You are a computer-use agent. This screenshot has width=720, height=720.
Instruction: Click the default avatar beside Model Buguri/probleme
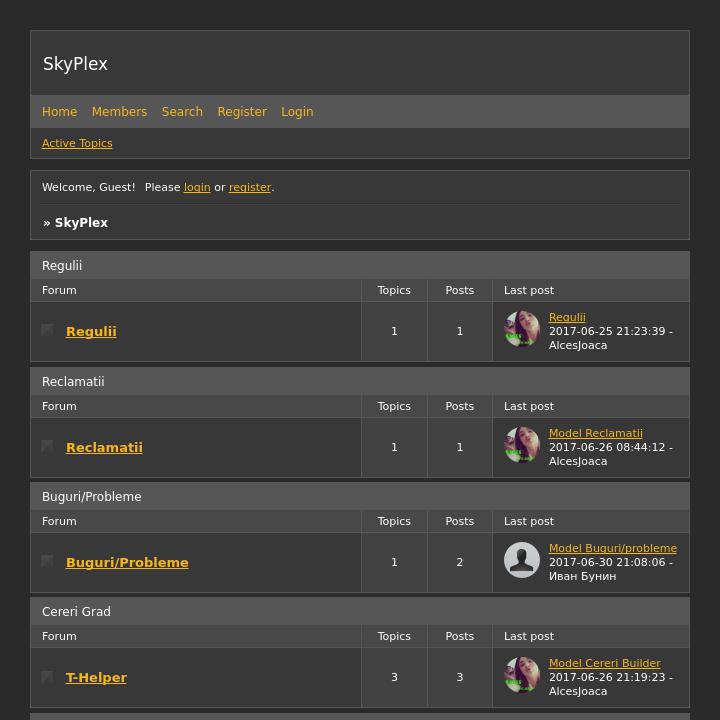(522, 560)
